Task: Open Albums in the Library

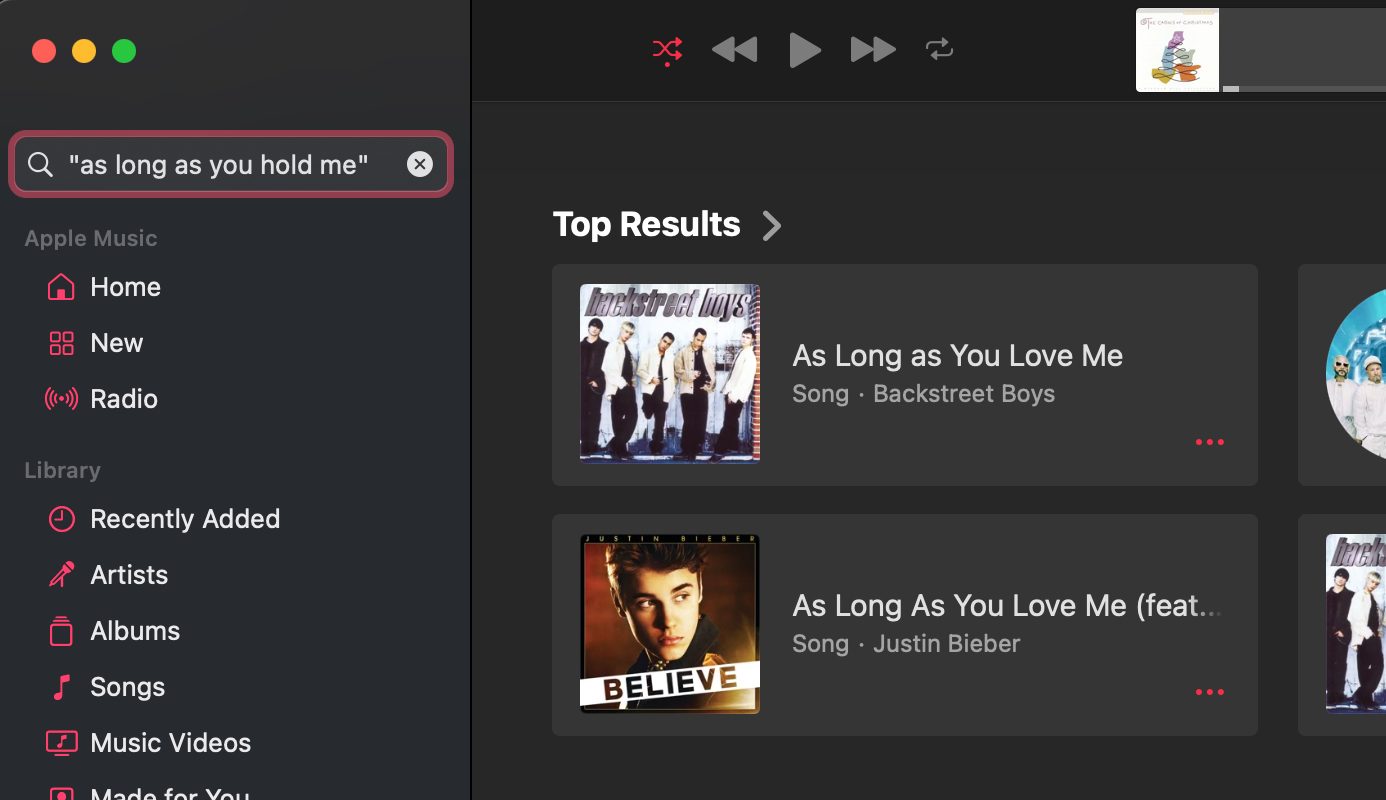Action: tap(135, 631)
